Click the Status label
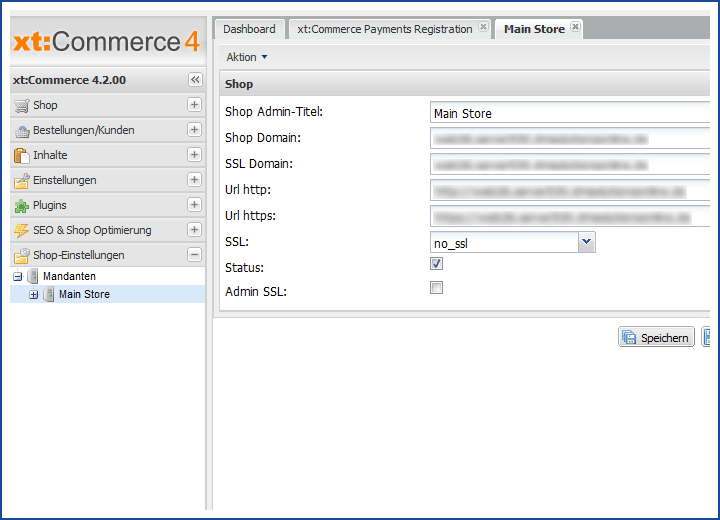 click(x=244, y=268)
